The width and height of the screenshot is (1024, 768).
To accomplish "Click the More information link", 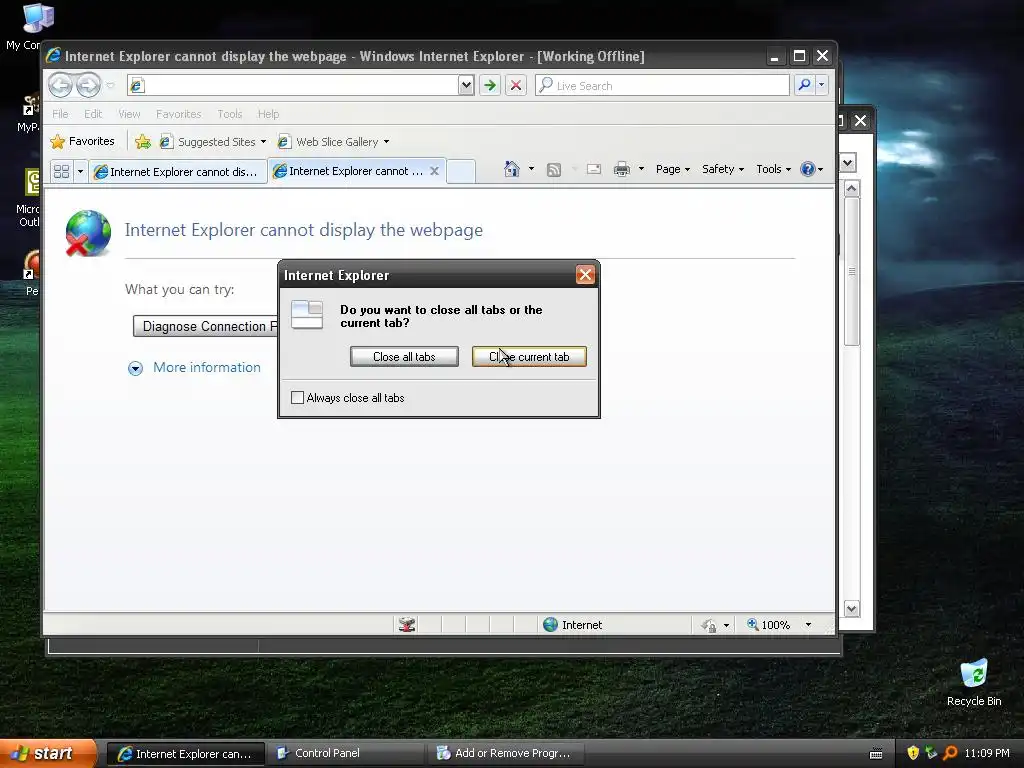I will click(x=206, y=367).
